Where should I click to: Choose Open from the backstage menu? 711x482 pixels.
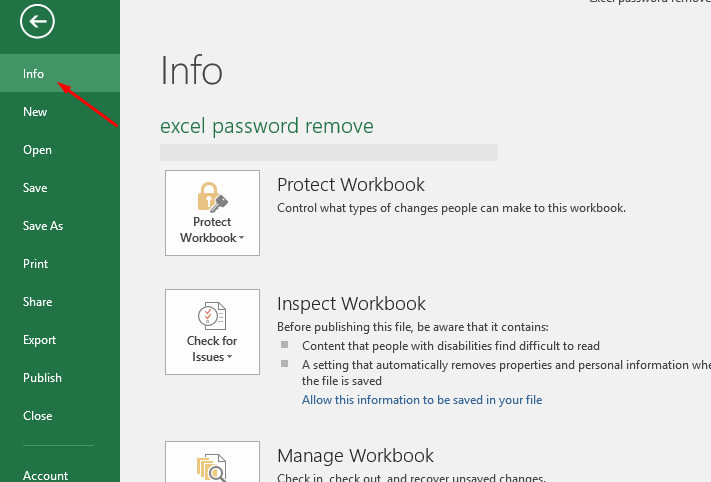click(x=37, y=150)
